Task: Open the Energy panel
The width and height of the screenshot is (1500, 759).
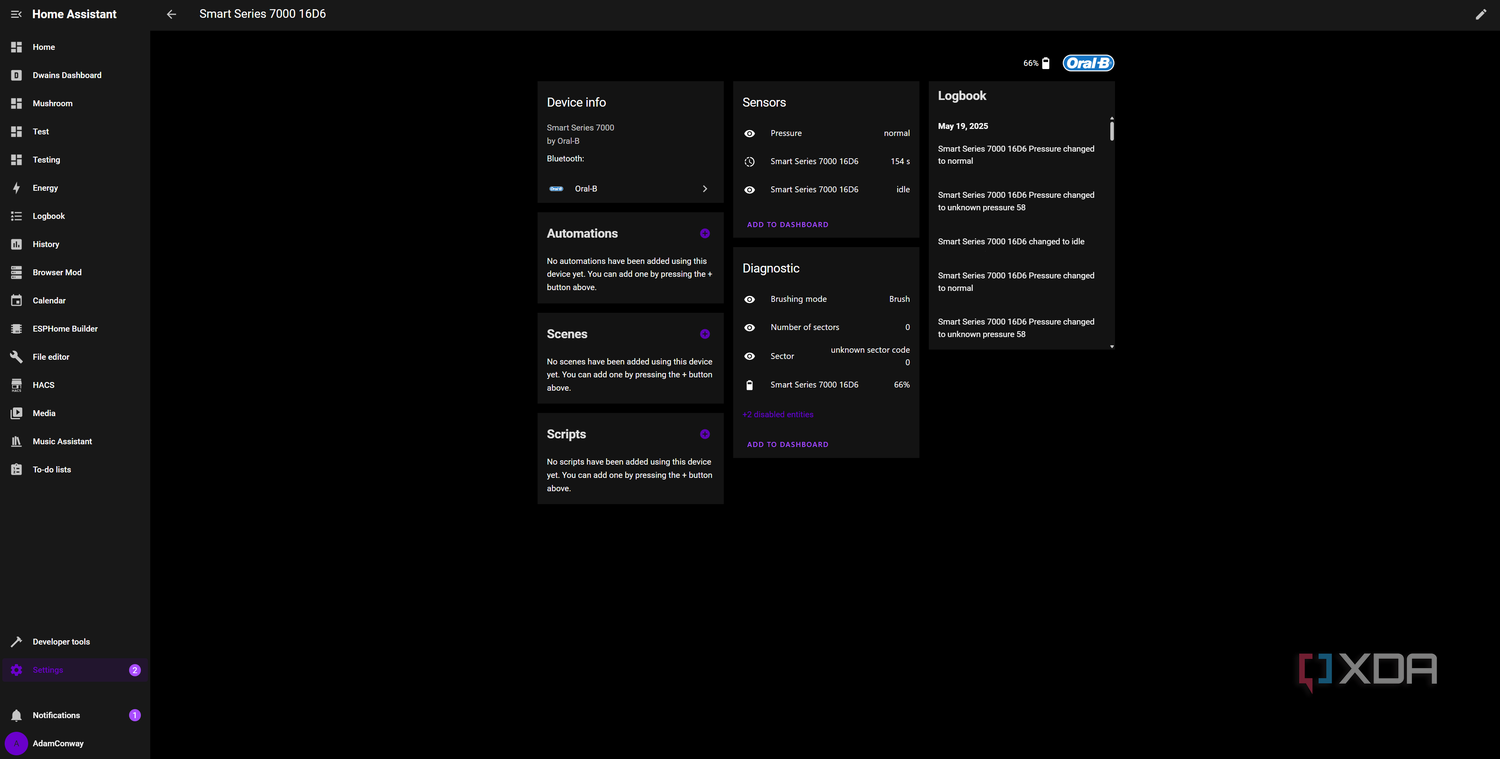Action: [75, 188]
